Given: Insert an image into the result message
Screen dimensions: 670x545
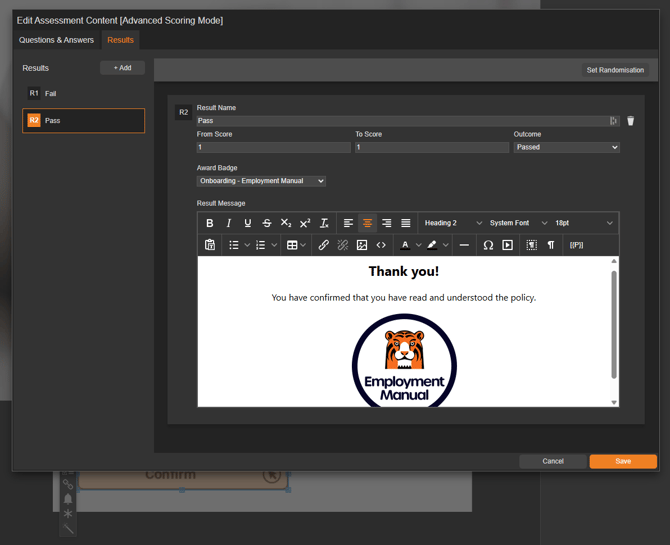Looking at the screenshot, I should pos(362,245).
